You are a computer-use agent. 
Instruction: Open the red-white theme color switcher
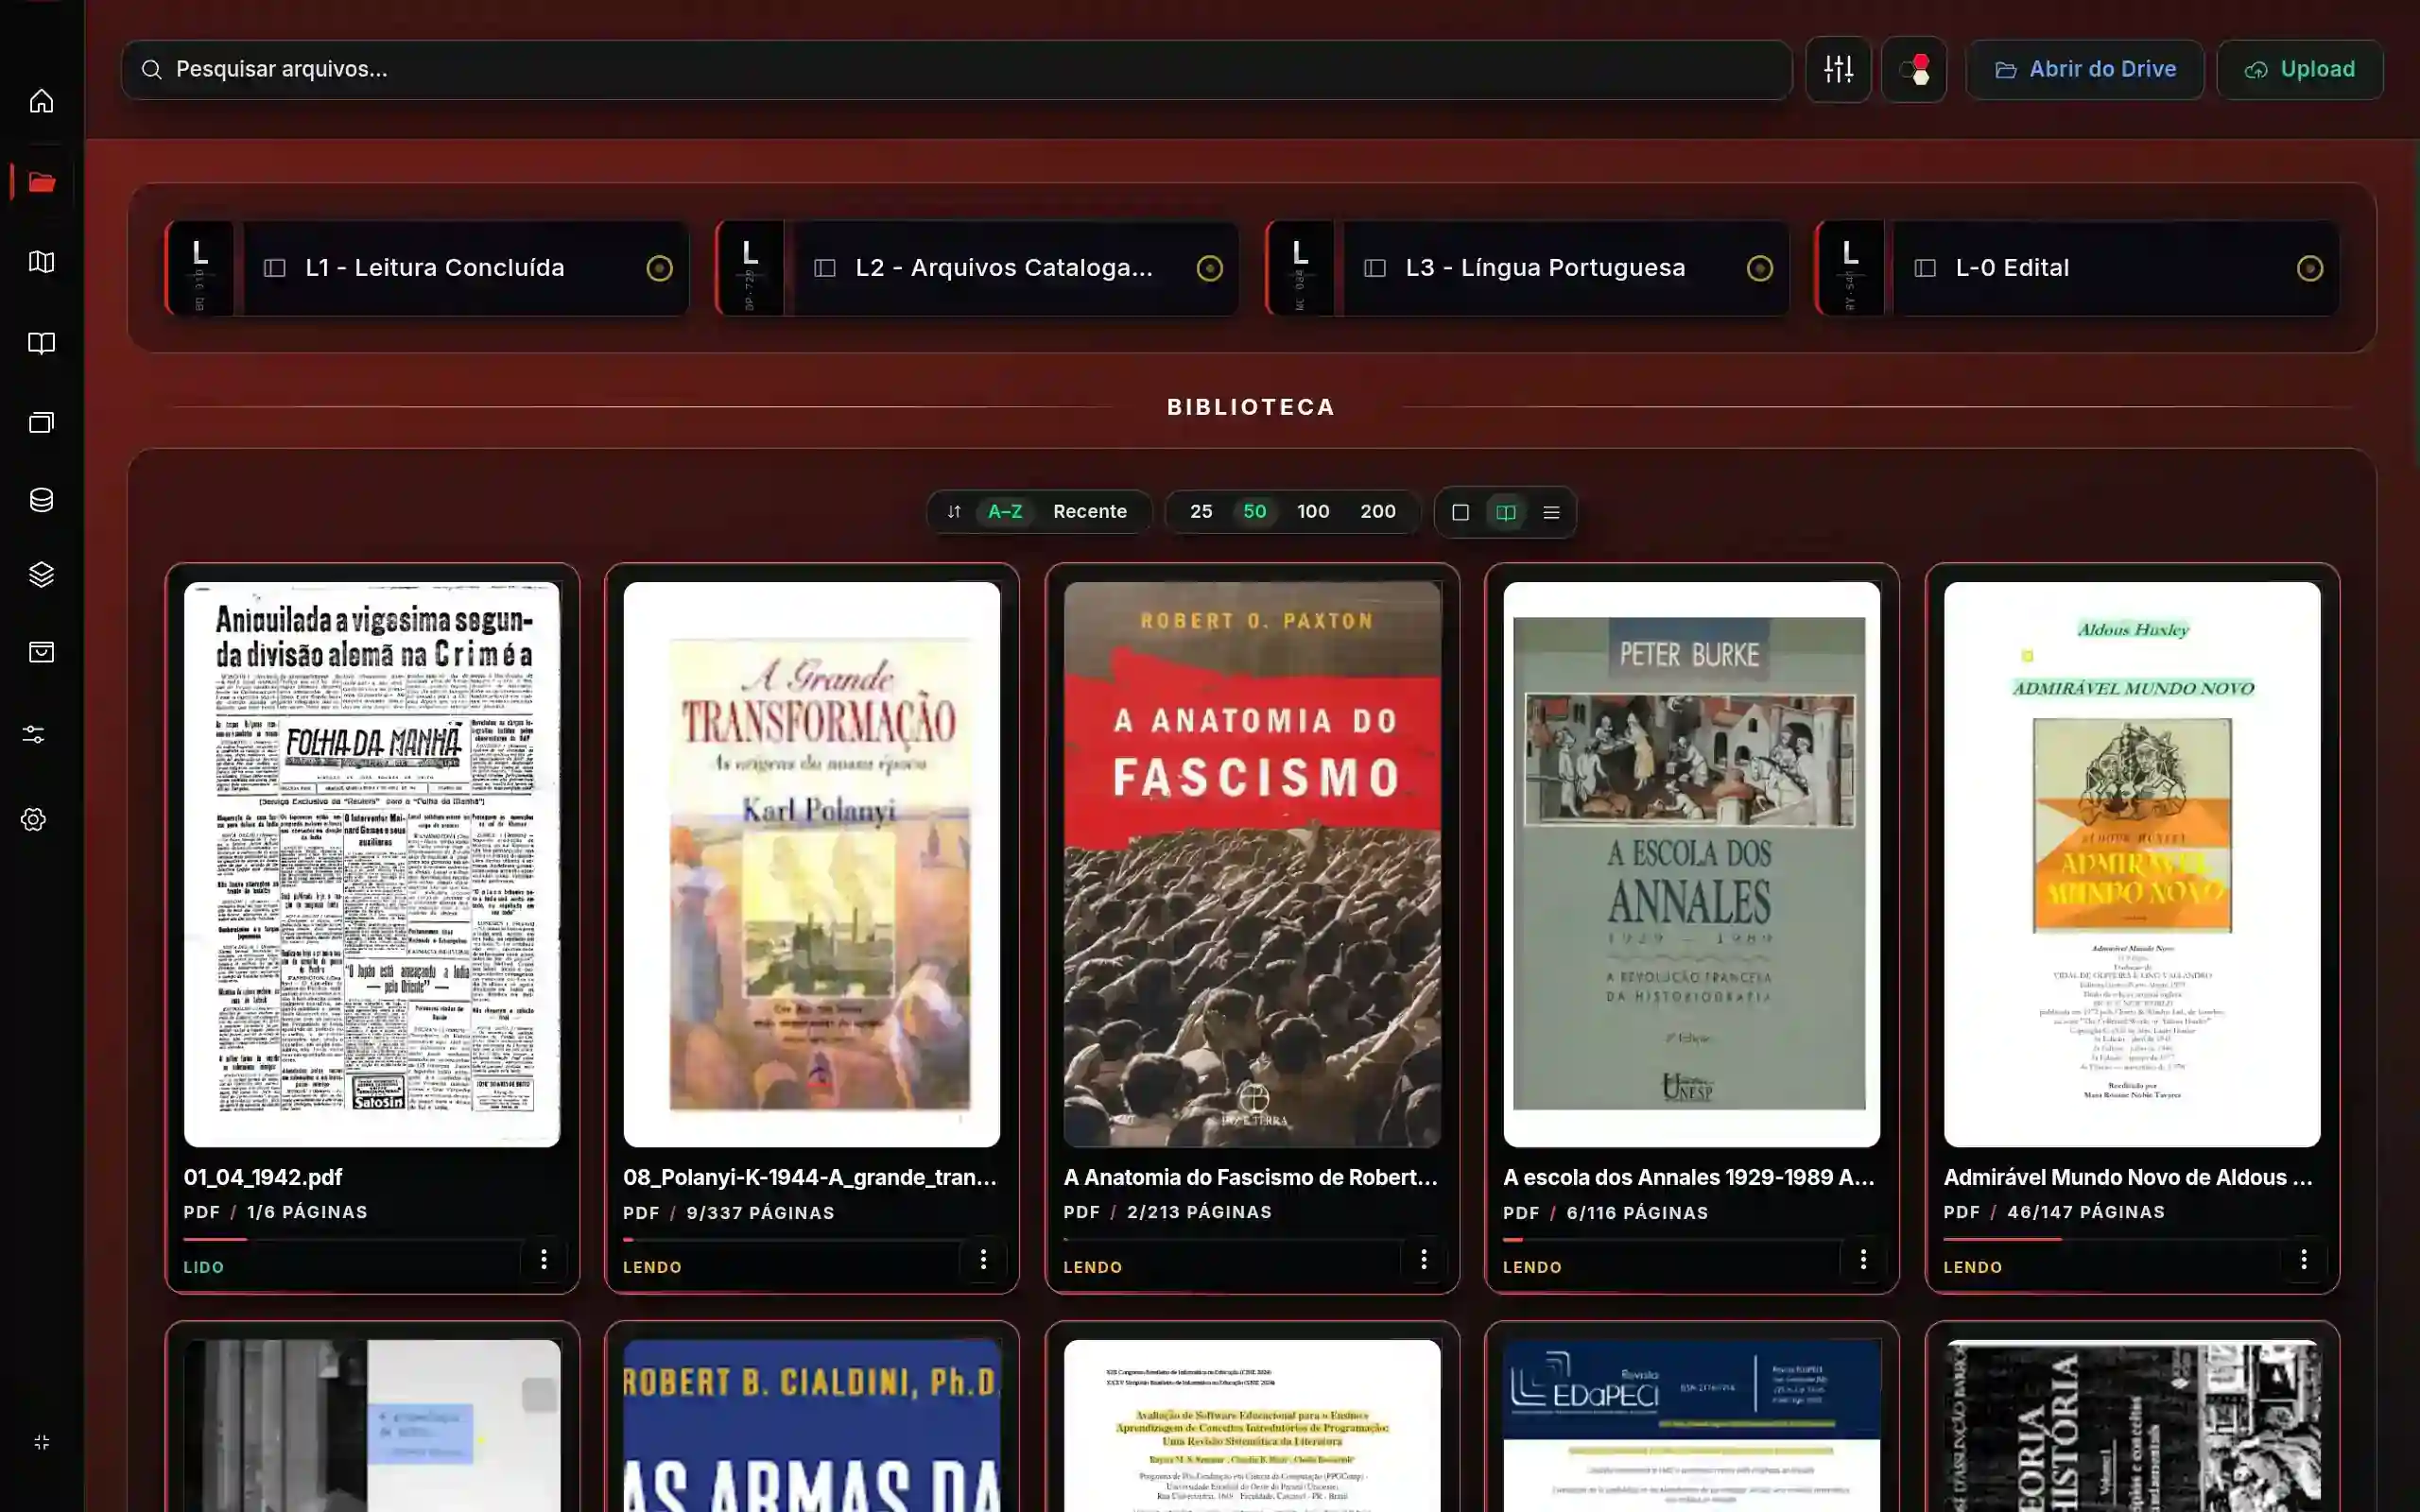1914,69
